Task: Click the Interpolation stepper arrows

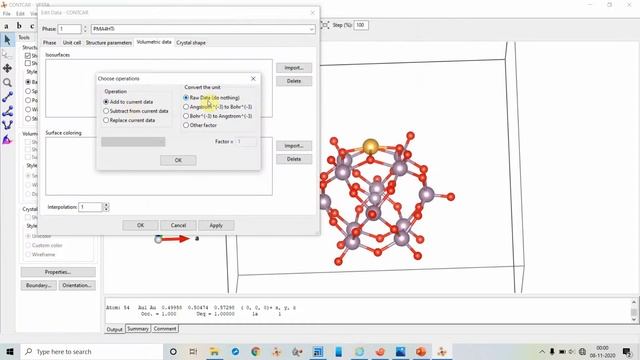Action: coord(106,207)
